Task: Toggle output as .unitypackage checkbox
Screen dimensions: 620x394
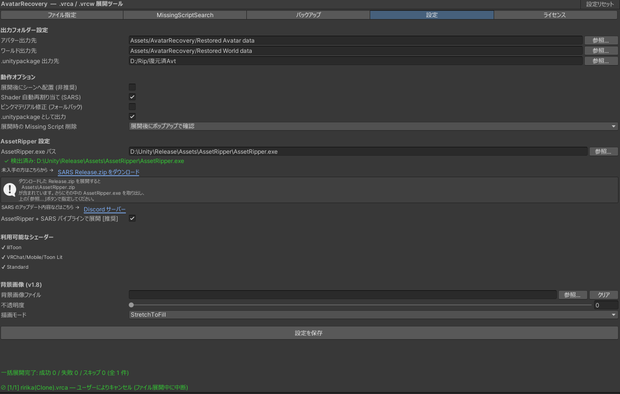Action: (132, 116)
